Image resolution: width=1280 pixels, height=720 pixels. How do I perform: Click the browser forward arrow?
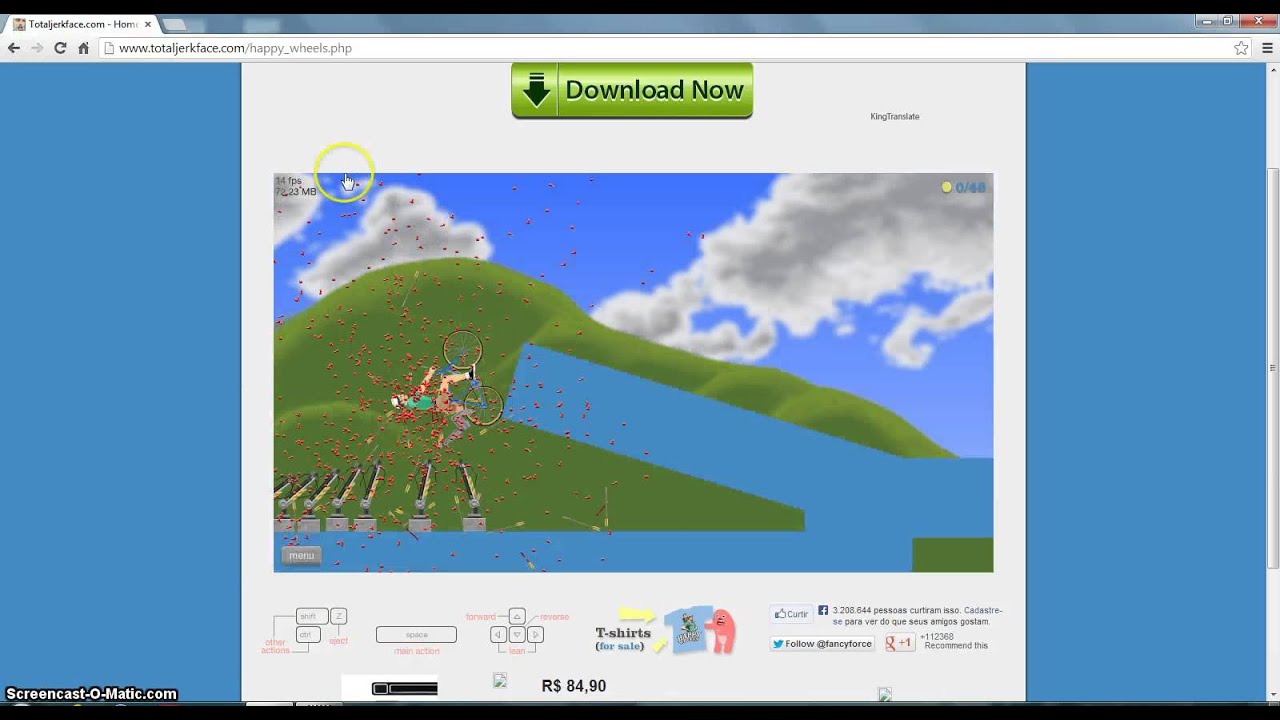(37, 48)
